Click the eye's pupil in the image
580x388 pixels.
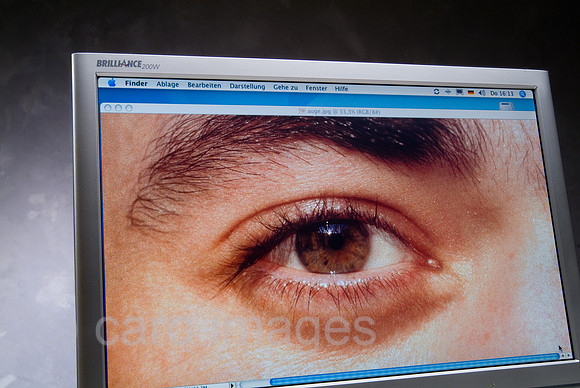pyautogui.click(x=336, y=241)
